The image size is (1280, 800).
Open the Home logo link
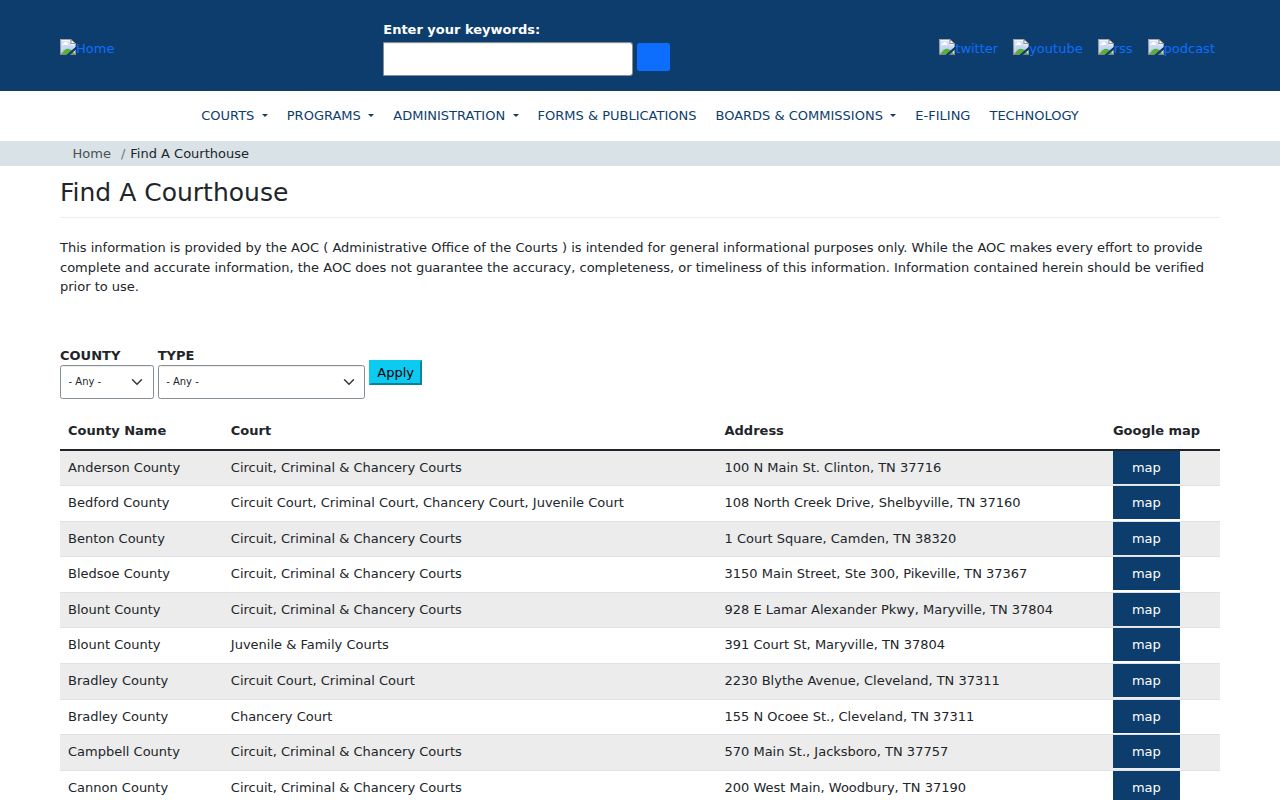pos(87,48)
